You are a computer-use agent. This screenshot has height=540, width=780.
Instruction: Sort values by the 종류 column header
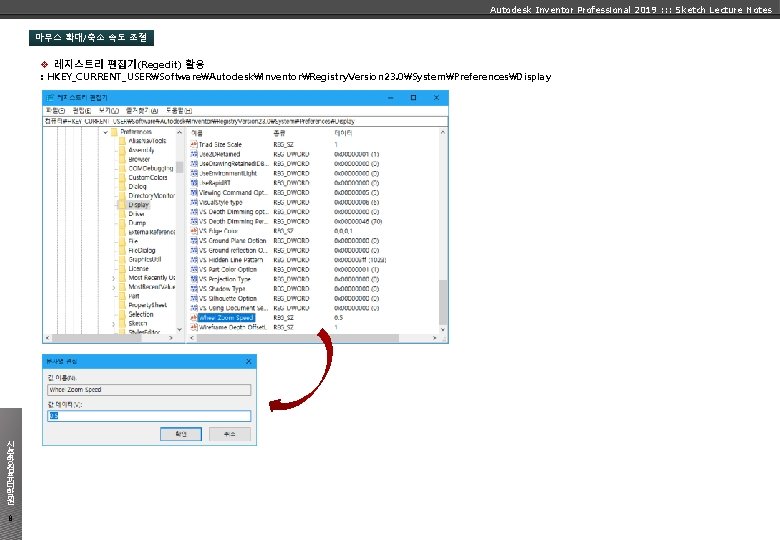pos(279,133)
